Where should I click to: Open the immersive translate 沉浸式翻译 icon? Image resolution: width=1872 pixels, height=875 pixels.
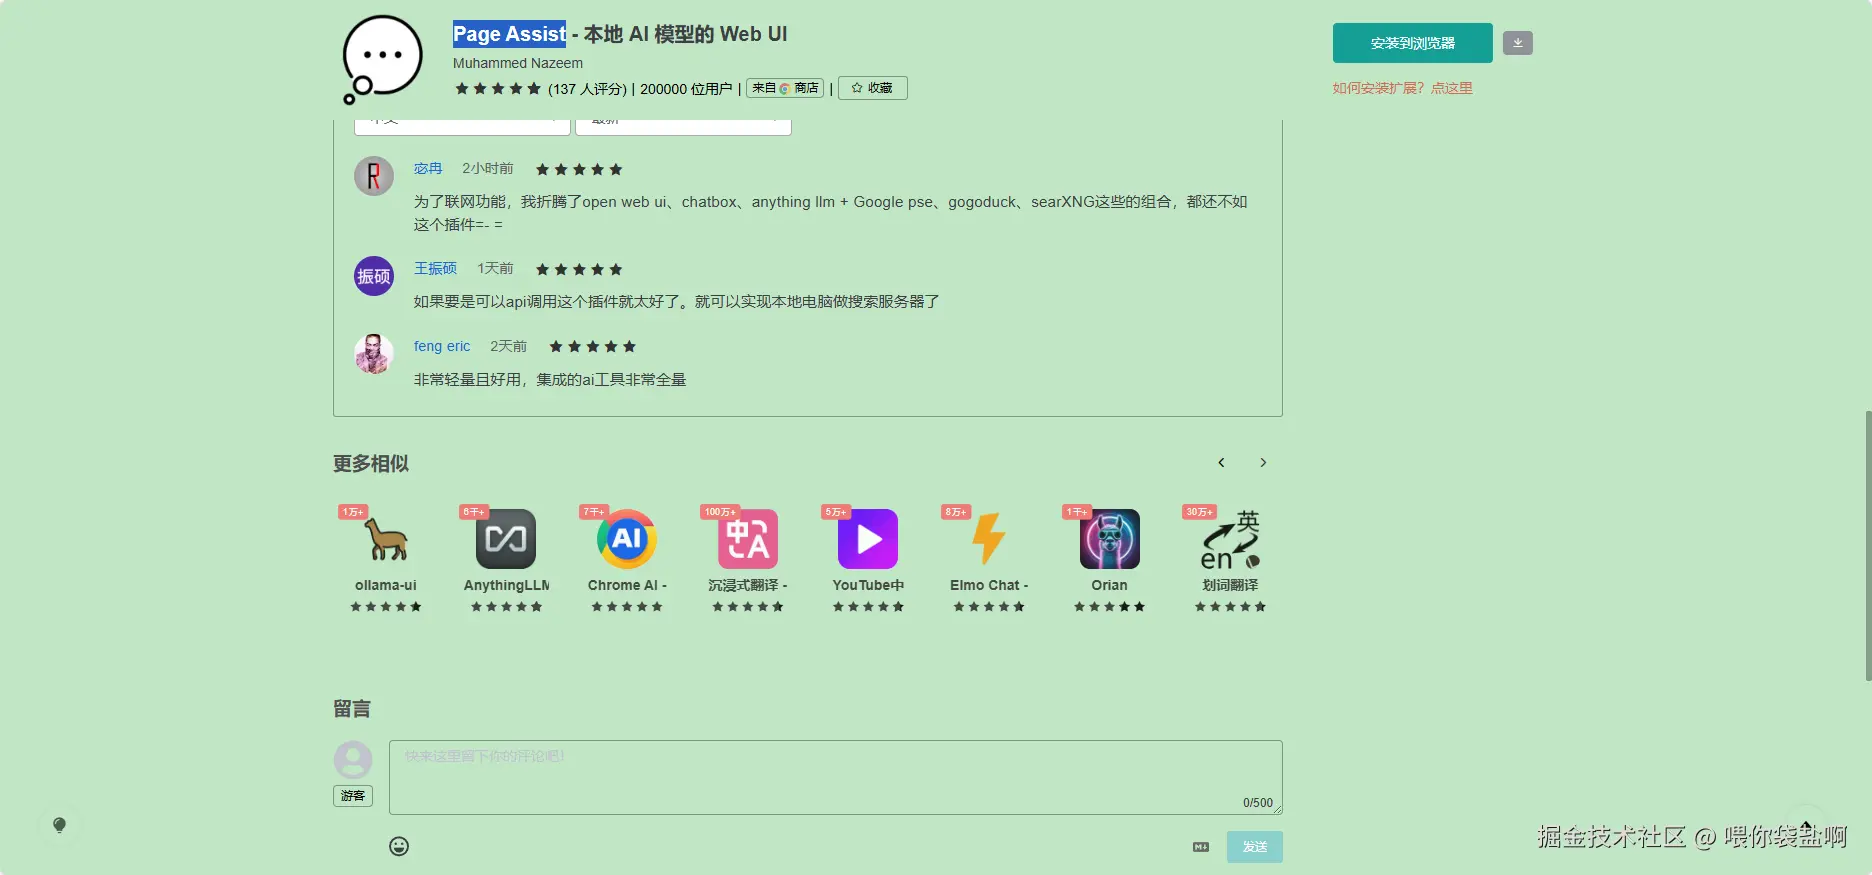click(747, 539)
